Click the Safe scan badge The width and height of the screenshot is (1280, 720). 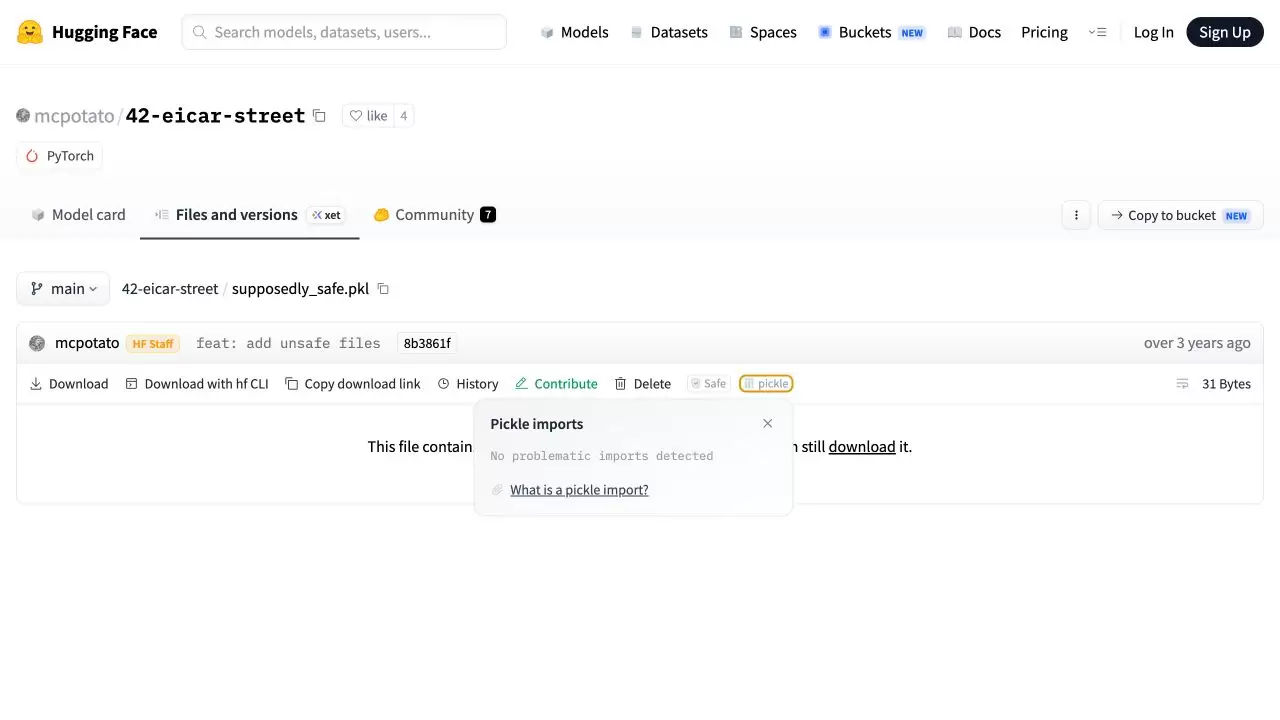(708, 384)
